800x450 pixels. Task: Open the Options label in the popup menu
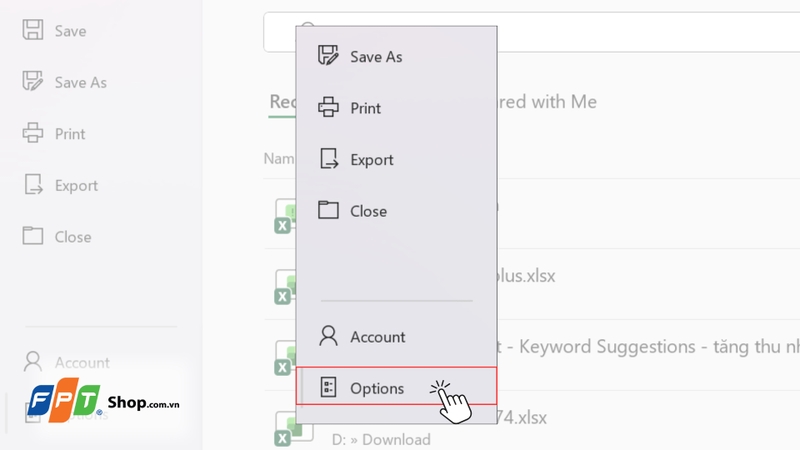[377, 388]
